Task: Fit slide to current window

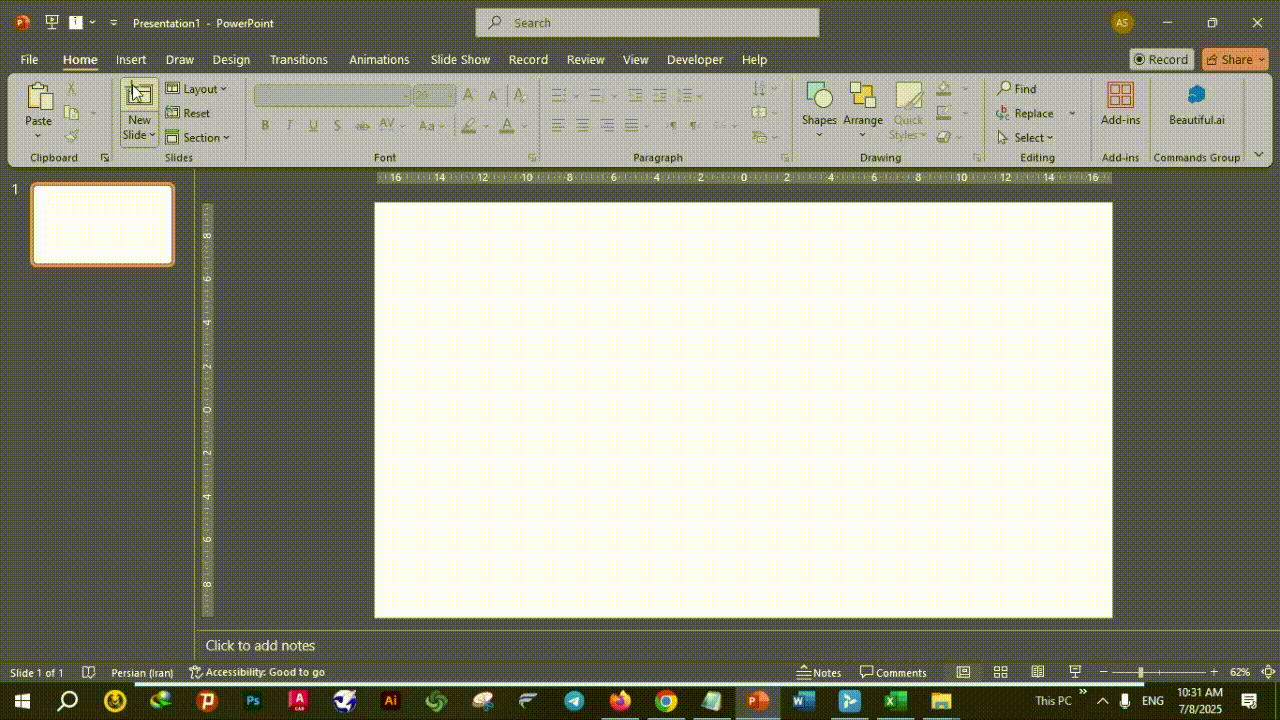Action: pyautogui.click(x=1268, y=672)
